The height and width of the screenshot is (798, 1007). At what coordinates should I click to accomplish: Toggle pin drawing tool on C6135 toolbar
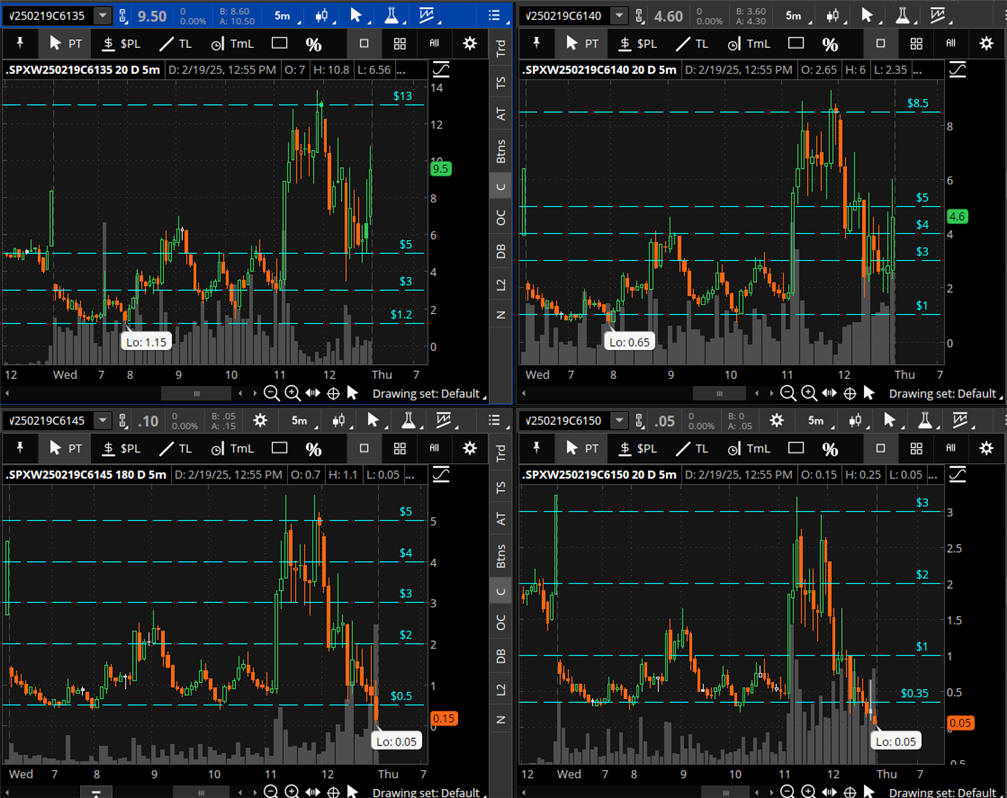(19, 44)
